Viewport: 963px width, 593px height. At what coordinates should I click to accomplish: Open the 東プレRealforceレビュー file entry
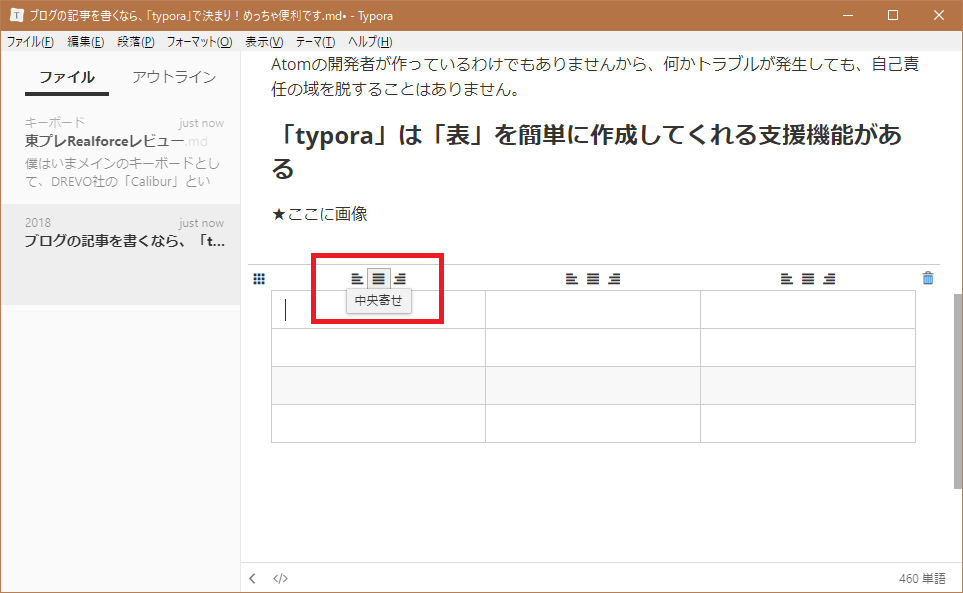(x=121, y=153)
